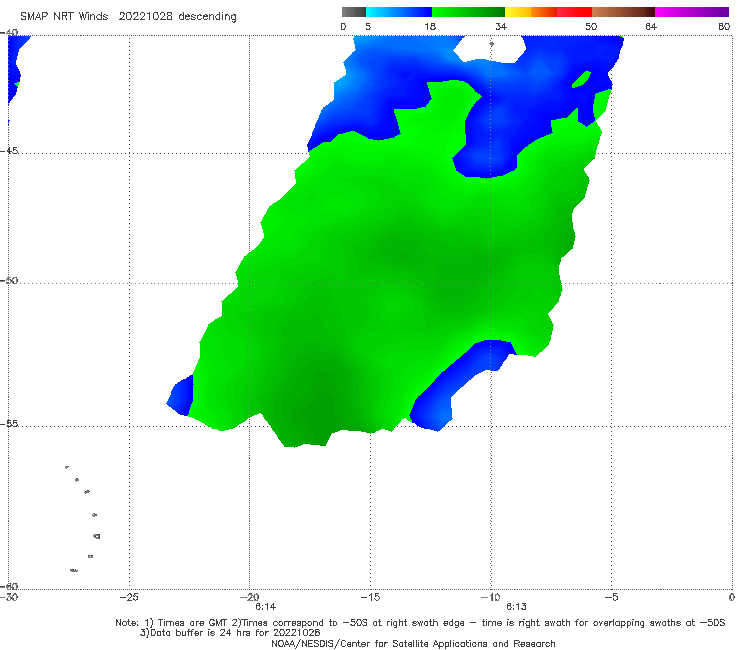Click the island chain markers in lower-left of map
This screenshot has width=740, height=650.
pos(83,518)
